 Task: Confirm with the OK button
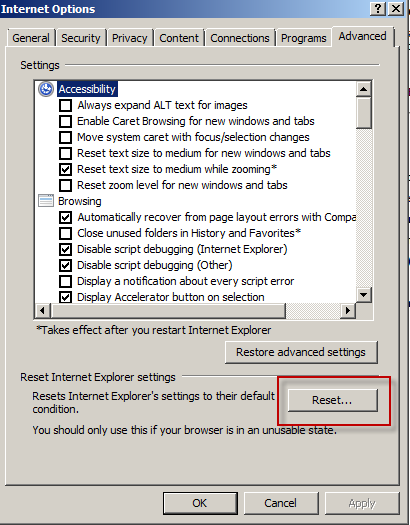click(200, 503)
